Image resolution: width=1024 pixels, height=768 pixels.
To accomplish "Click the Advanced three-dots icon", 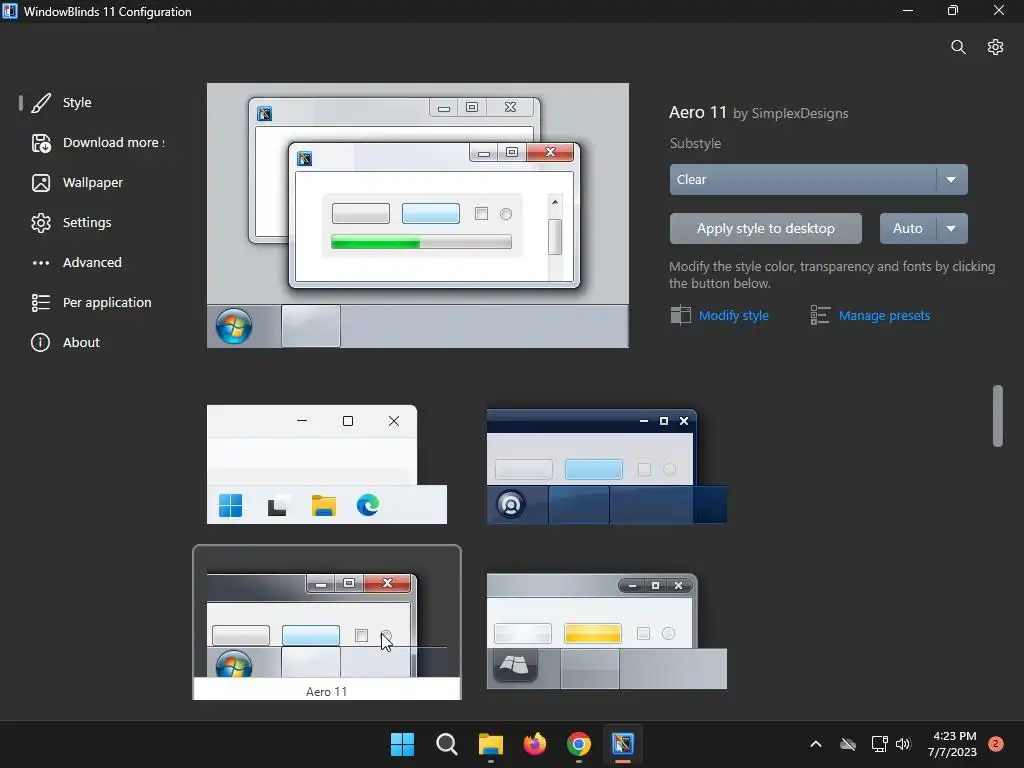I will [x=40, y=263].
